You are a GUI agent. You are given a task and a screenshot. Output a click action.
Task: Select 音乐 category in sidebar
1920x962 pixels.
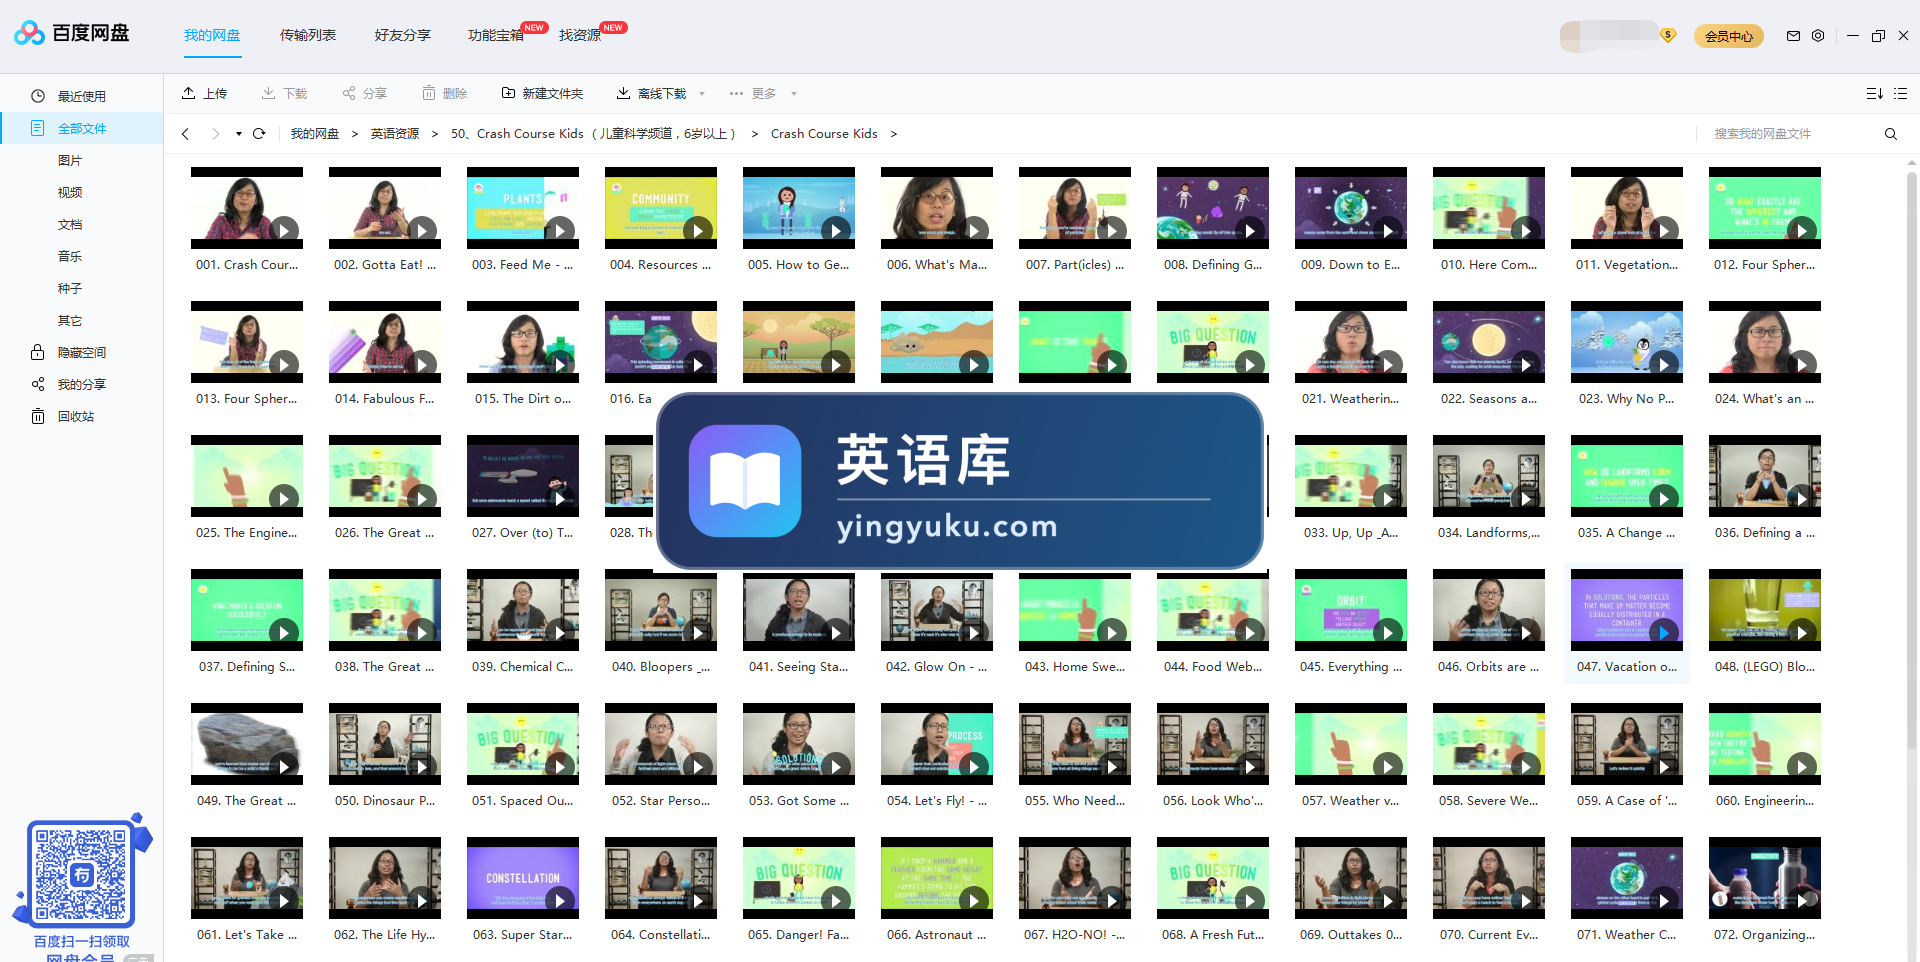(70, 256)
